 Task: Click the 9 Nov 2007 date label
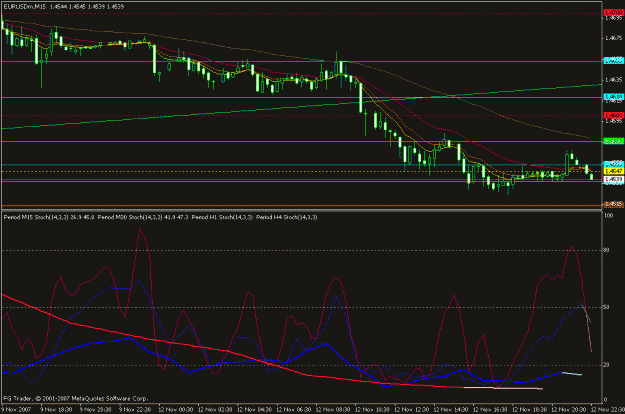pos(16,410)
